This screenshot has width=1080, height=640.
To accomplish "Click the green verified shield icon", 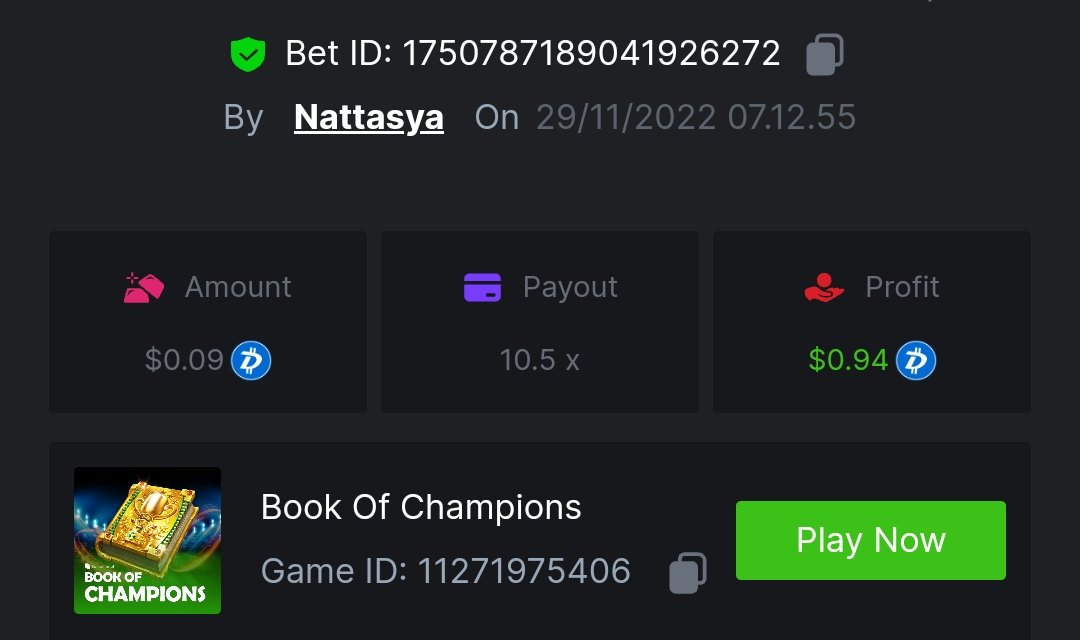I will point(247,54).
